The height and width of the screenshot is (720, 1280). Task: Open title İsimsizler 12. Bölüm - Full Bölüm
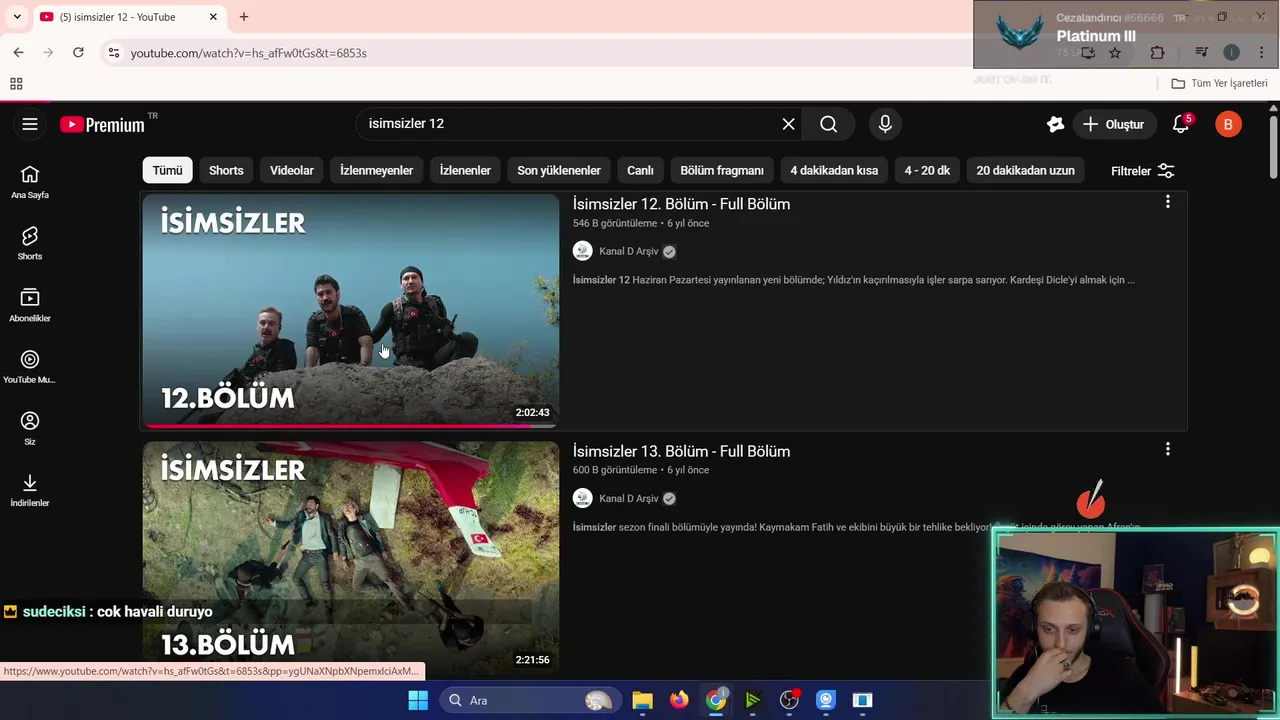(x=681, y=204)
